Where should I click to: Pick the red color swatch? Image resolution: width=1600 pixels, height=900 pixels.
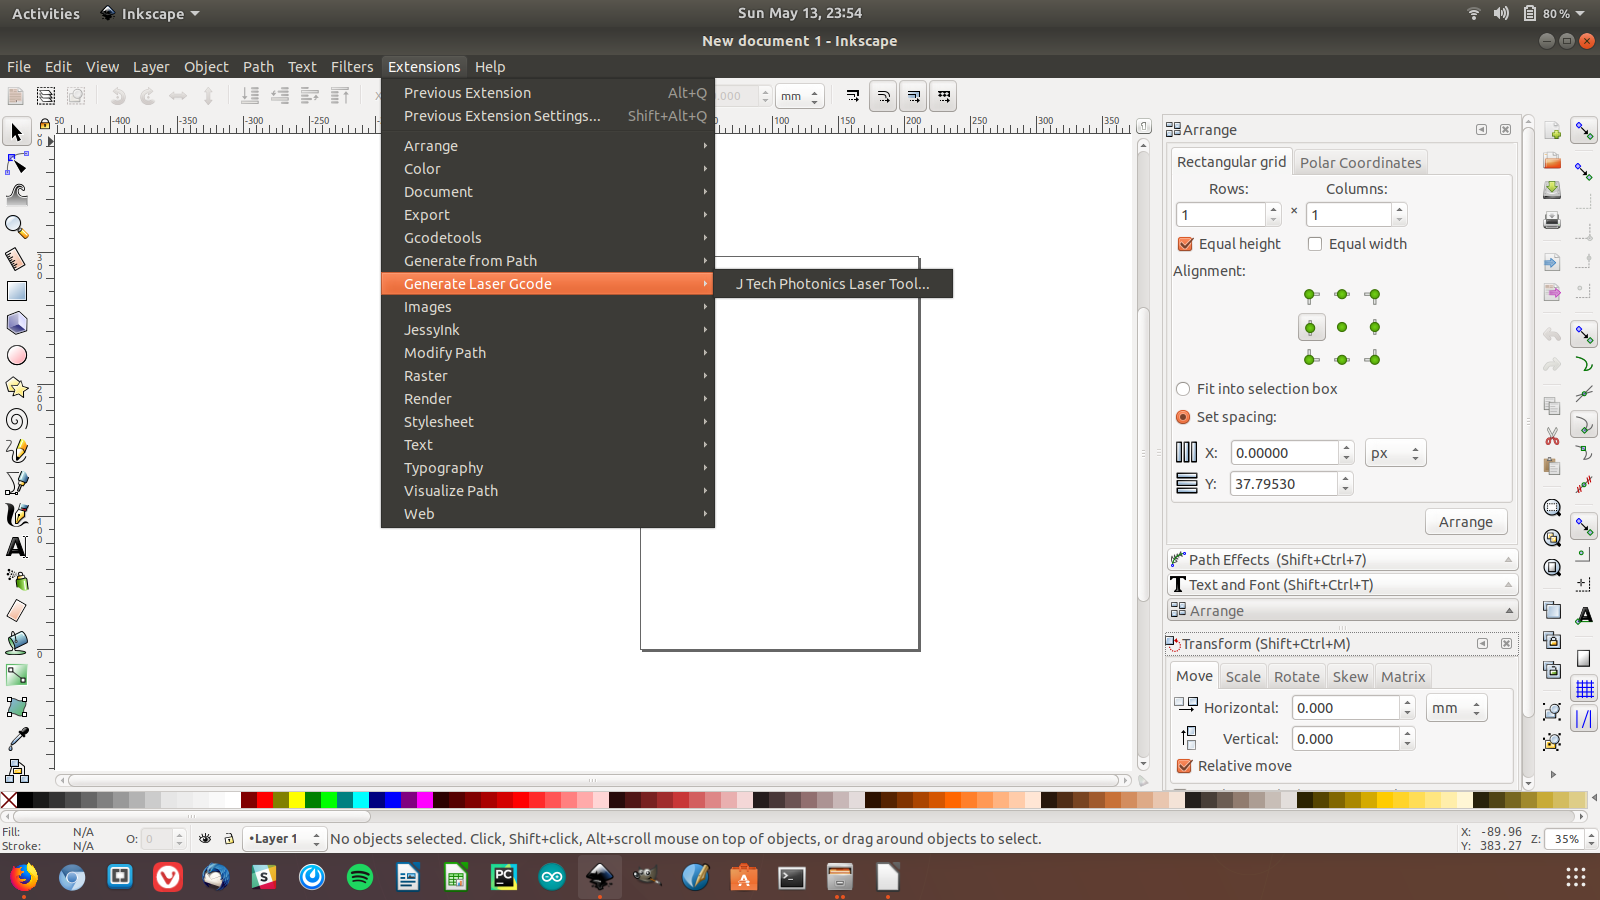coord(265,800)
